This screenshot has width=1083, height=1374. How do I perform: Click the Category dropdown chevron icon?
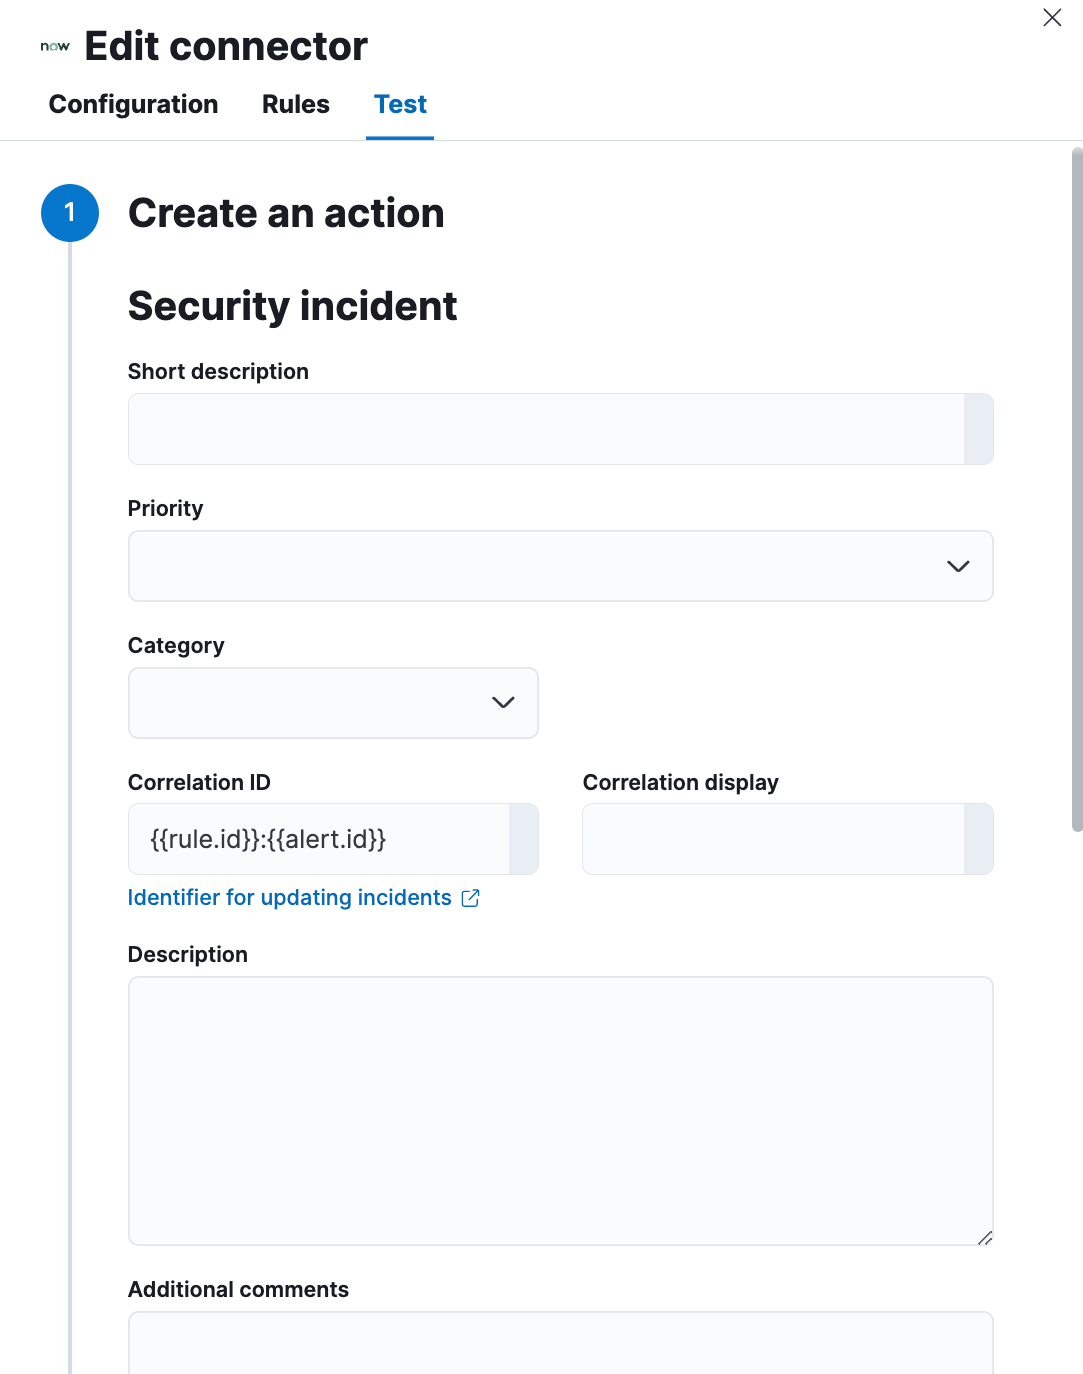pos(503,703)
